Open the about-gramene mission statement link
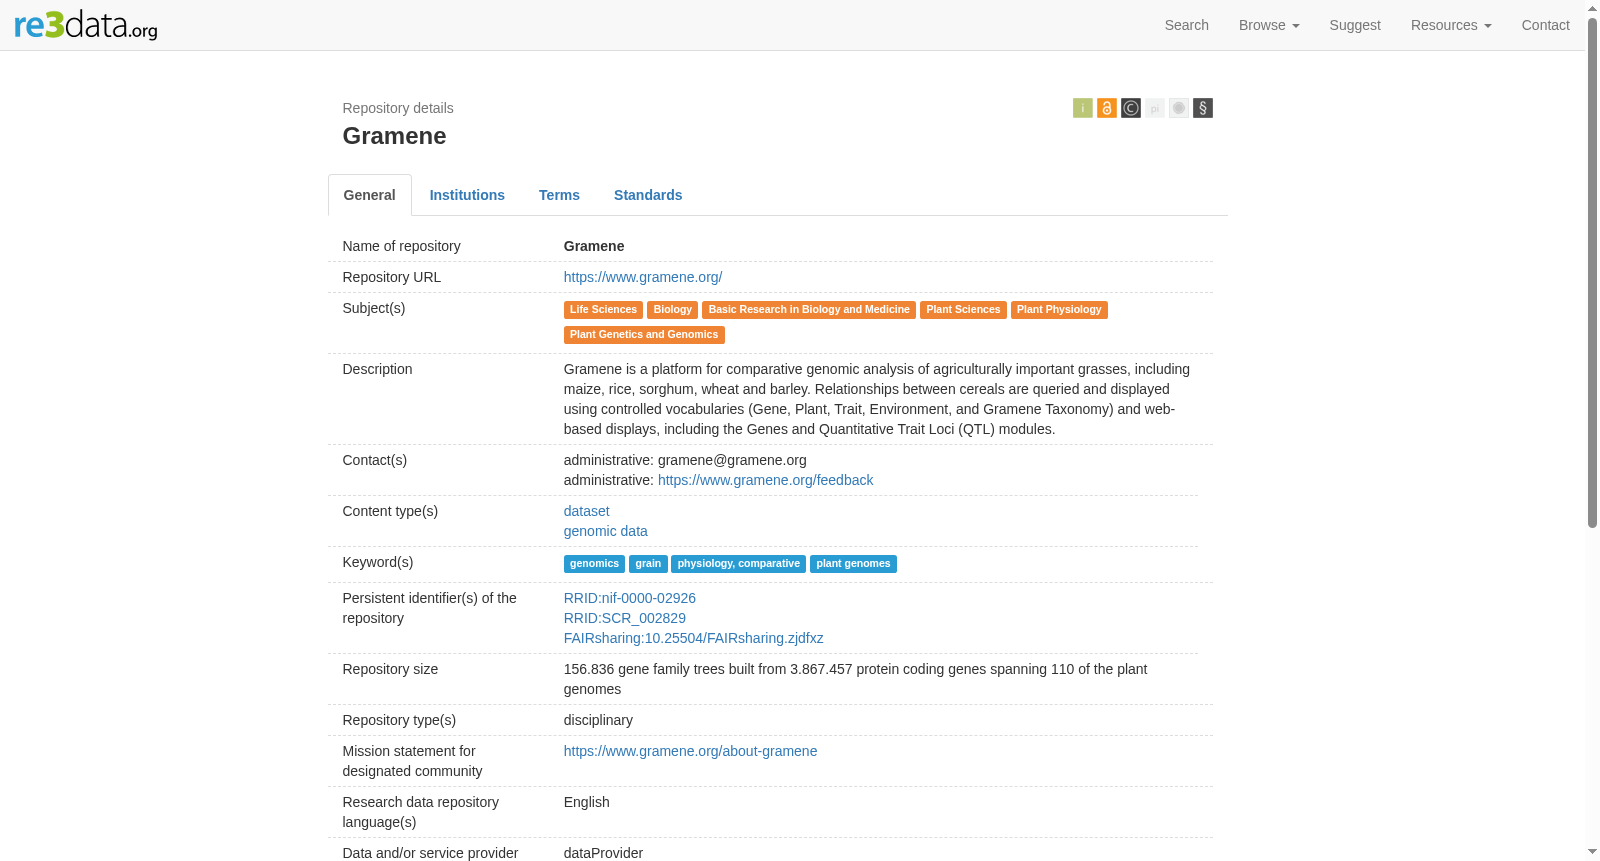The image size is (1600, 861). tap(691, 751)
